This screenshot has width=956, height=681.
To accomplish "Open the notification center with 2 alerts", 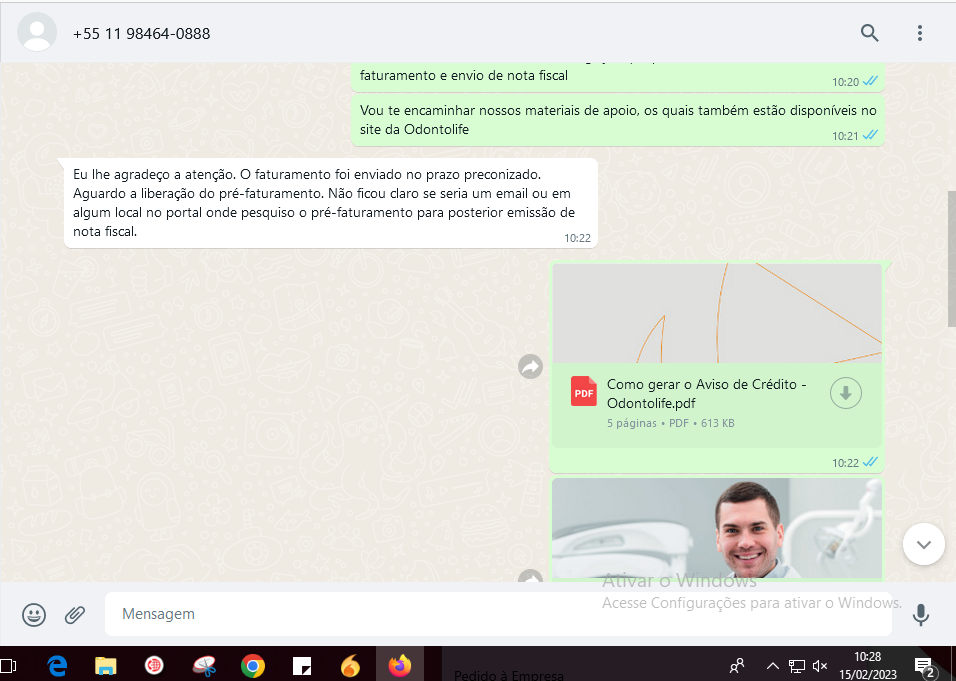I will pos(925,666).
